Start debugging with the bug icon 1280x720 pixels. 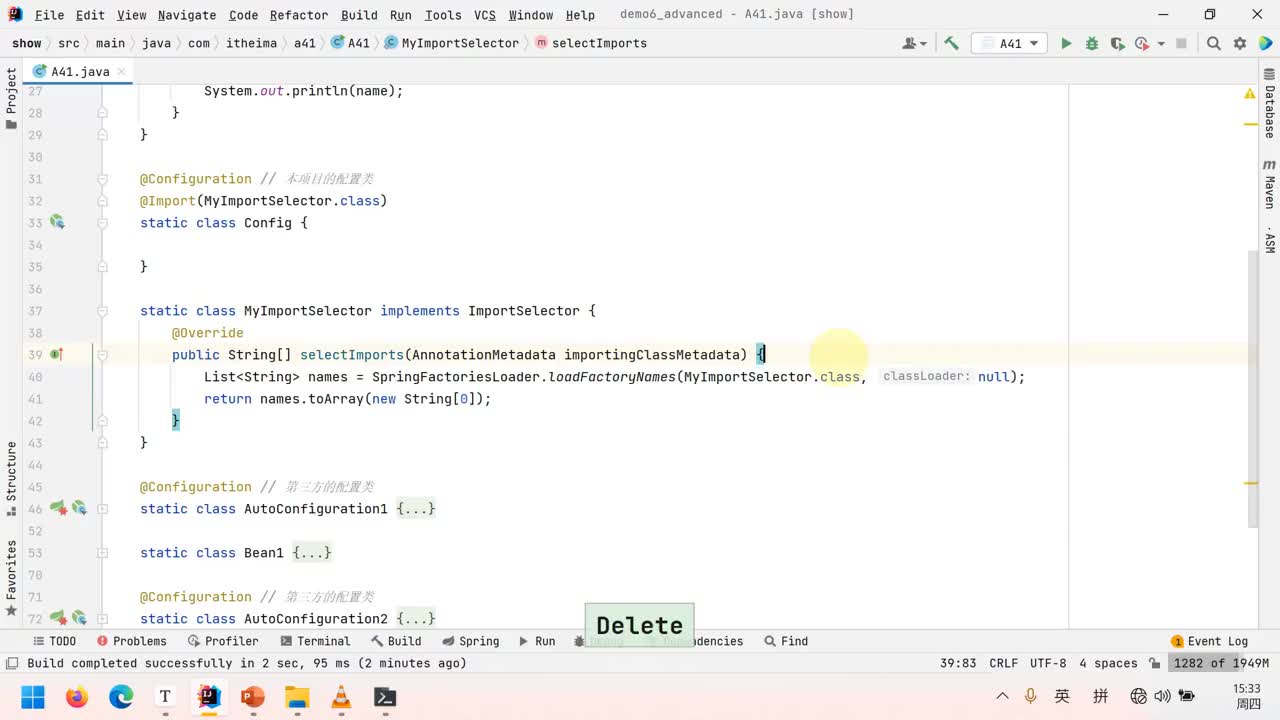[1092, 43]
